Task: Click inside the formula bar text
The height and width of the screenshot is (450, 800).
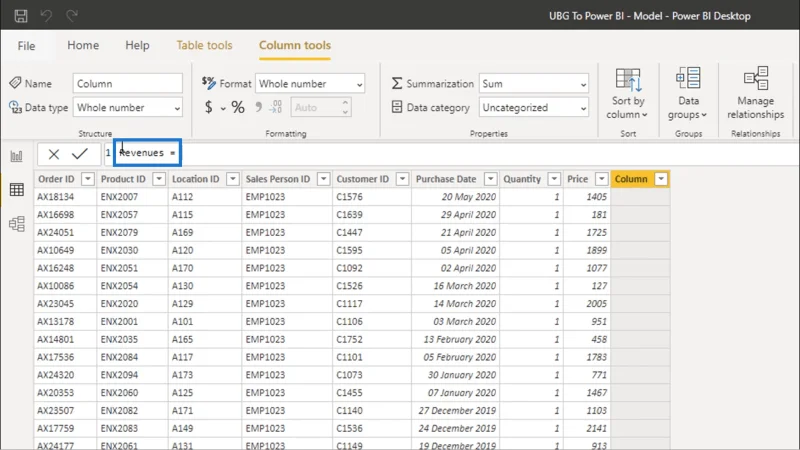Action: (147, 153)
